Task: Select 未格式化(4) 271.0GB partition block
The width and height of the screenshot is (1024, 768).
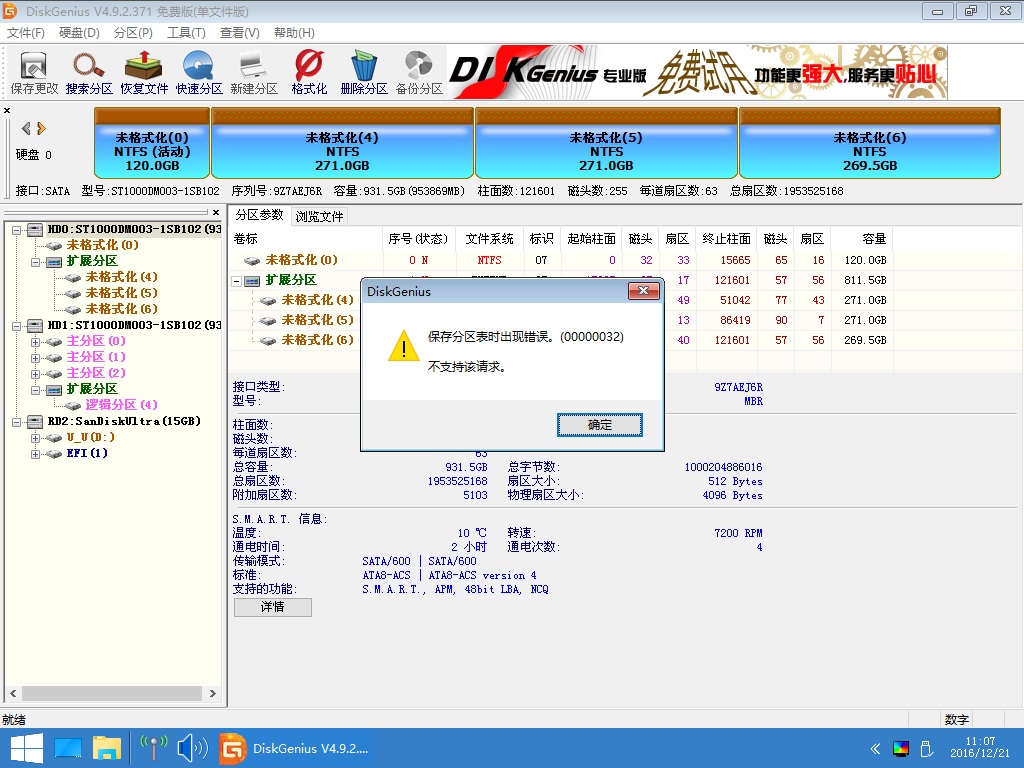Action: 342,144
